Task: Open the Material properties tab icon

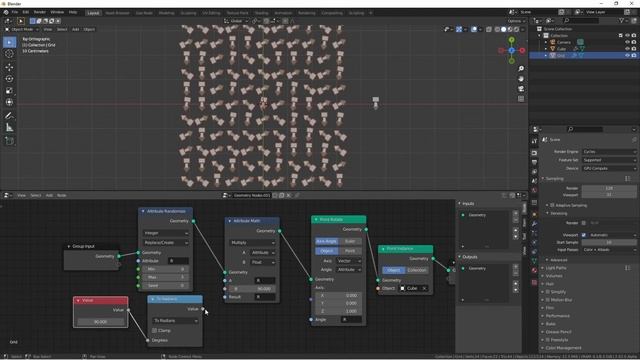Action: (534, 270)
